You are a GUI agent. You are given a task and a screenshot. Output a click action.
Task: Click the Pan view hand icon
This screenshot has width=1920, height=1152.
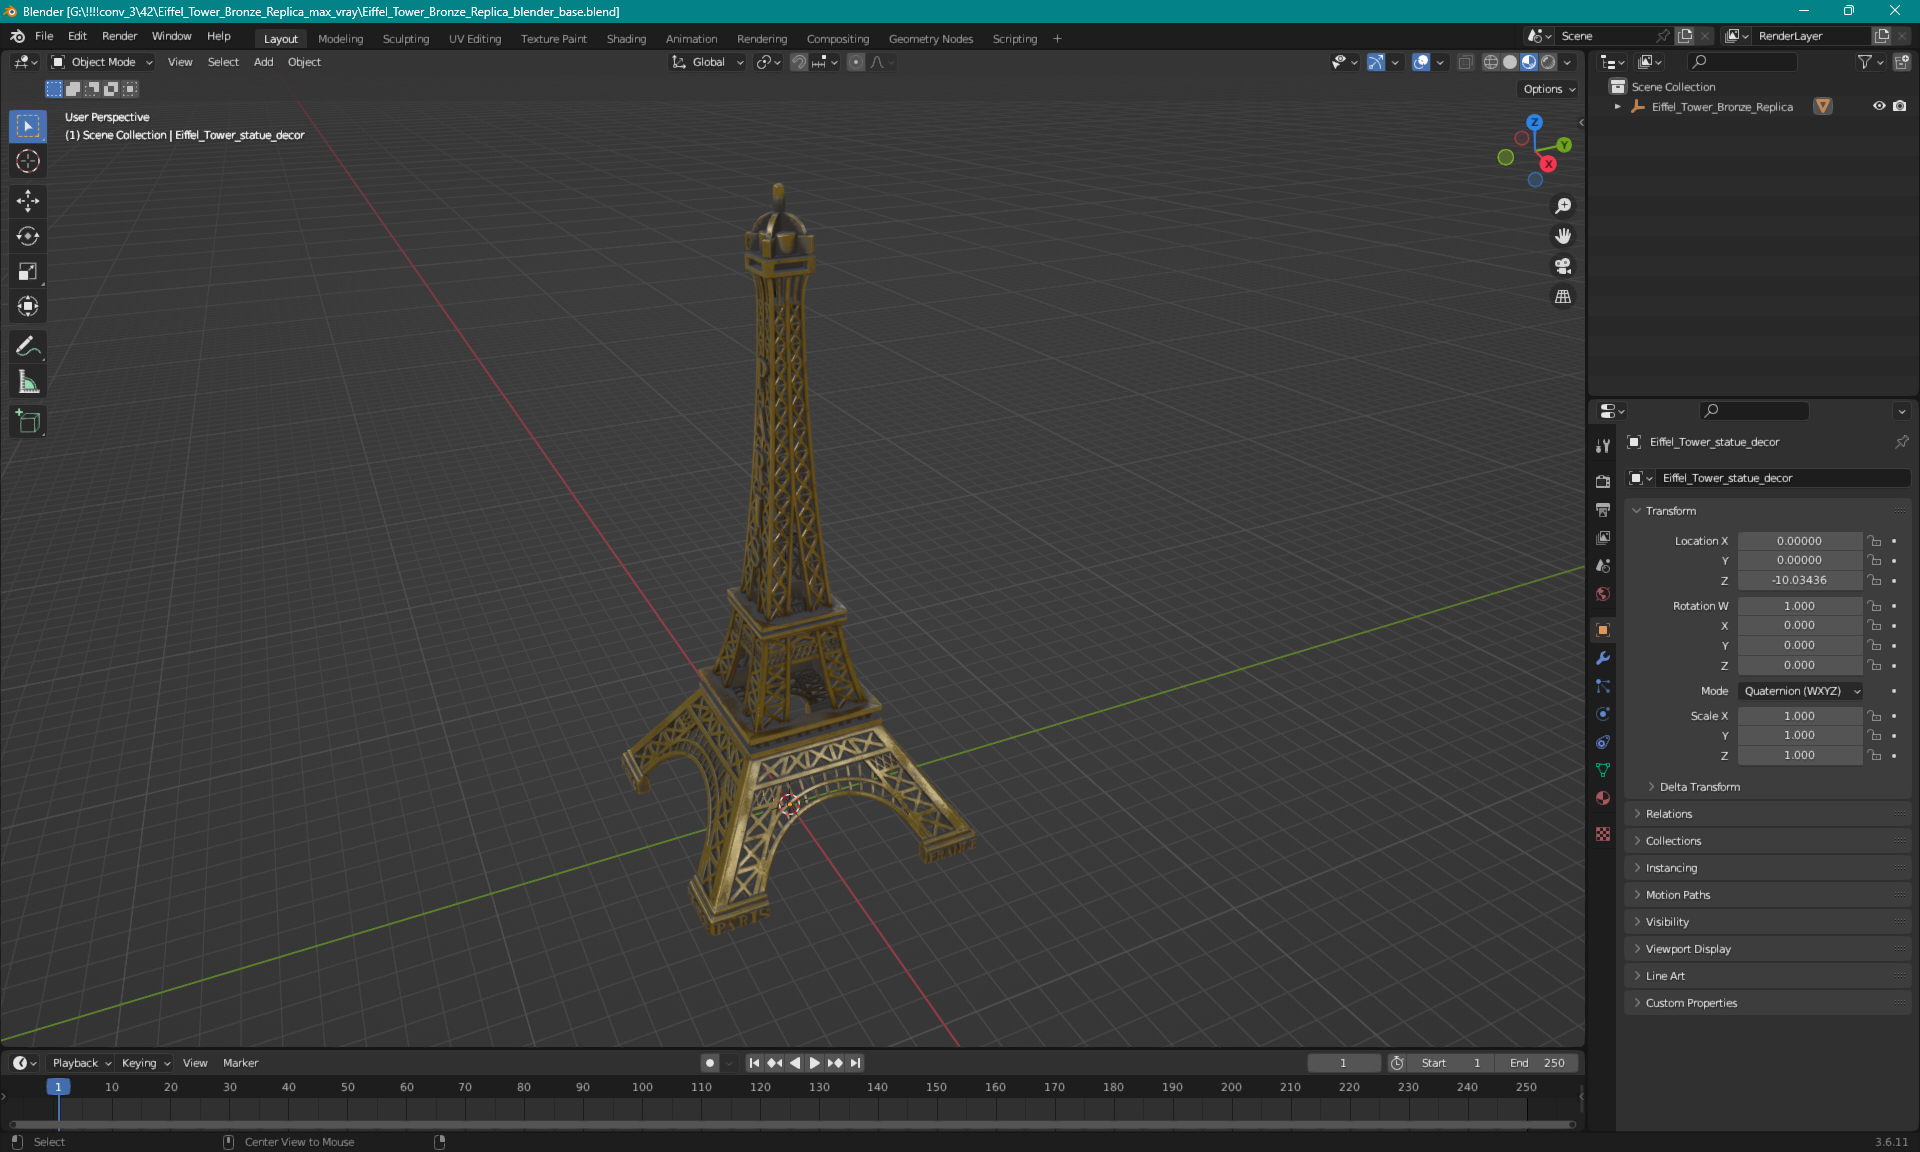pyautogui.click(x=1563, y=236)
